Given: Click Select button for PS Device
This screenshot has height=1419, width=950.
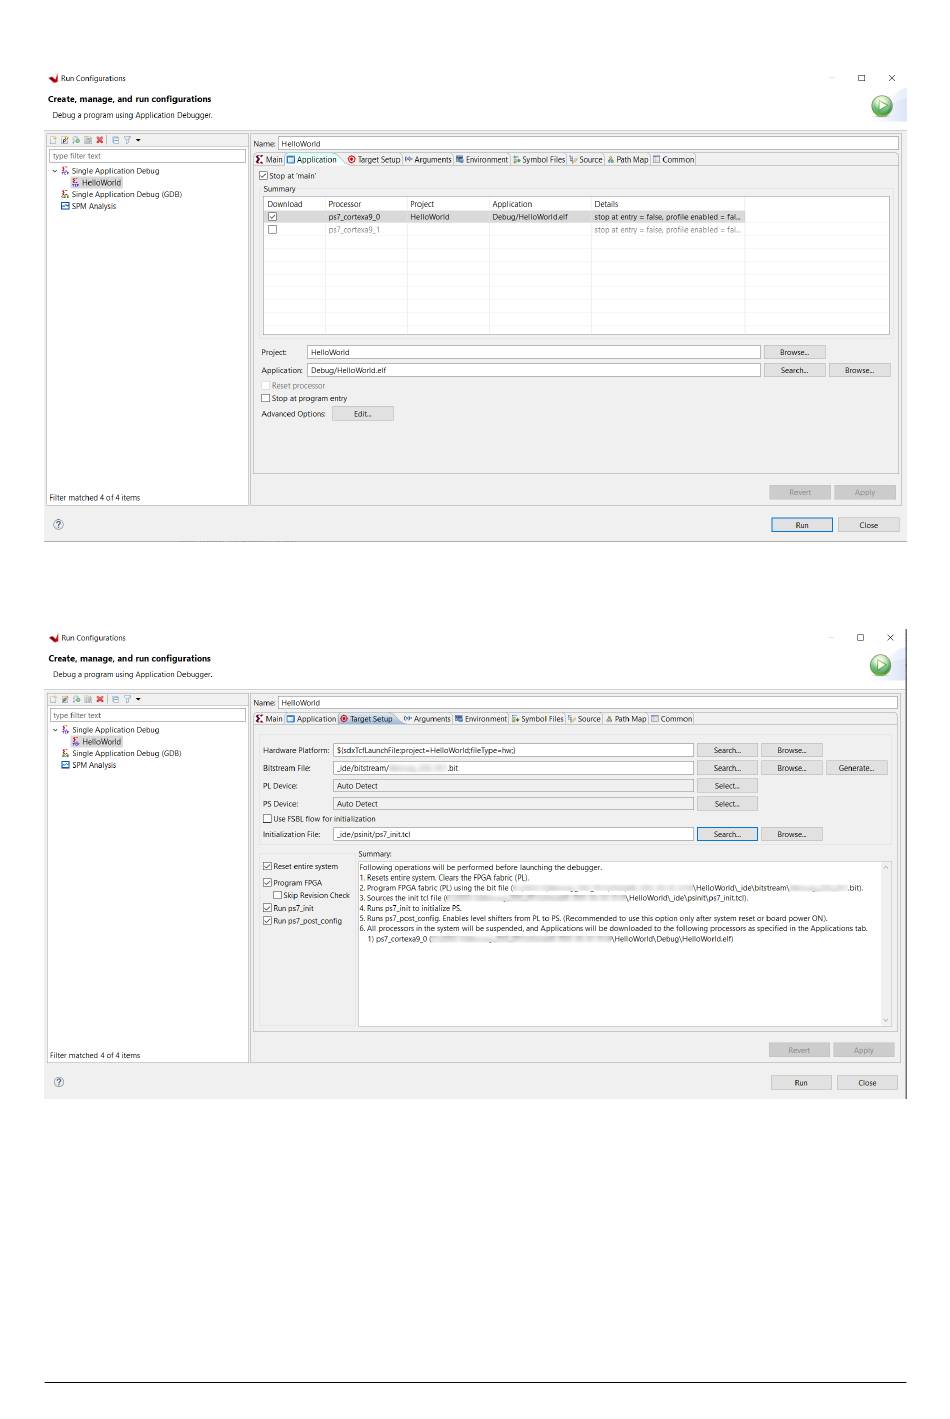Looking at the screenshot, I should pos(727,804).
